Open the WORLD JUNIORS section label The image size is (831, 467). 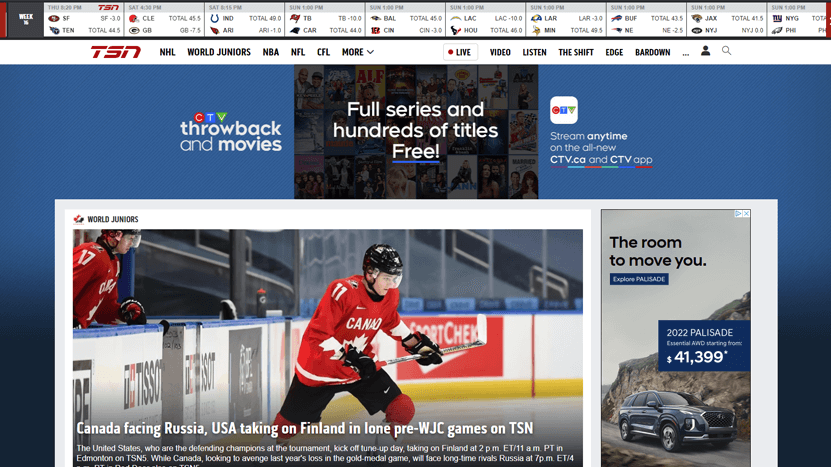coord(113,219)
